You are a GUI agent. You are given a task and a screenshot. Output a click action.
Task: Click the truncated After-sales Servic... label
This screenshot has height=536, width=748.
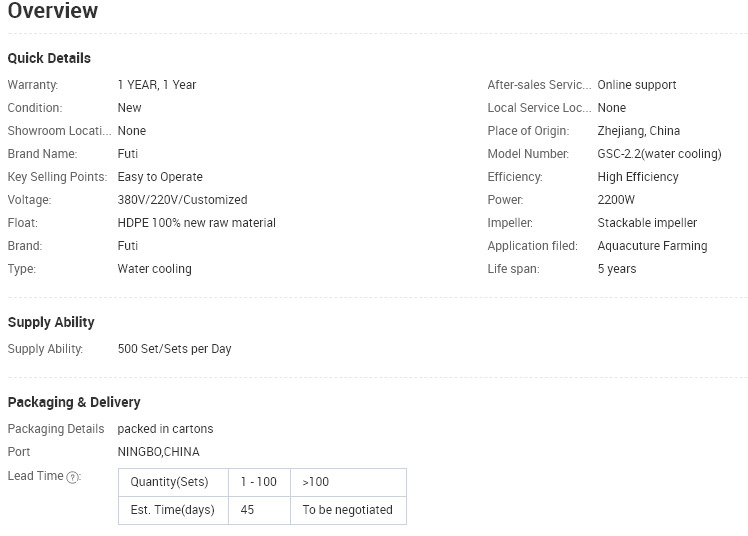(x=539, y=85)
